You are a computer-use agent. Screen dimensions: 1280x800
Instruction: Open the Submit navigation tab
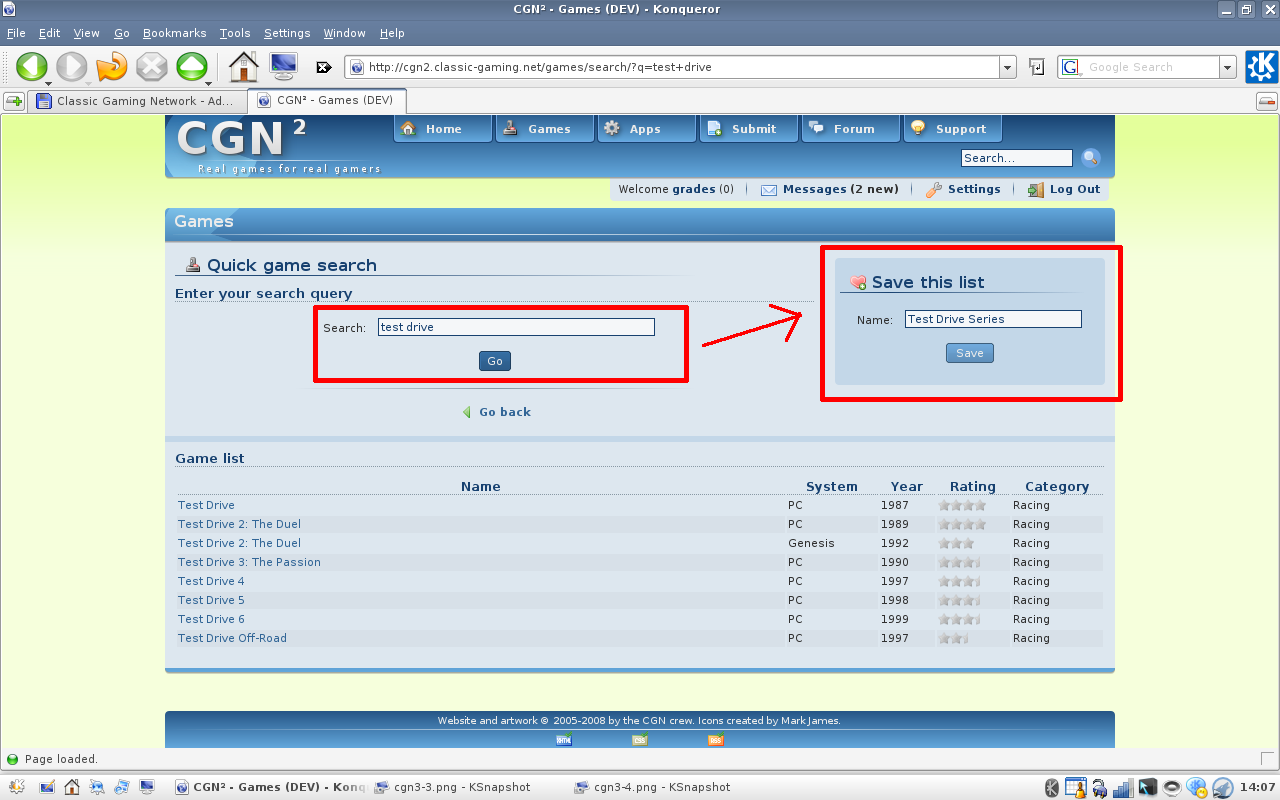748,129
